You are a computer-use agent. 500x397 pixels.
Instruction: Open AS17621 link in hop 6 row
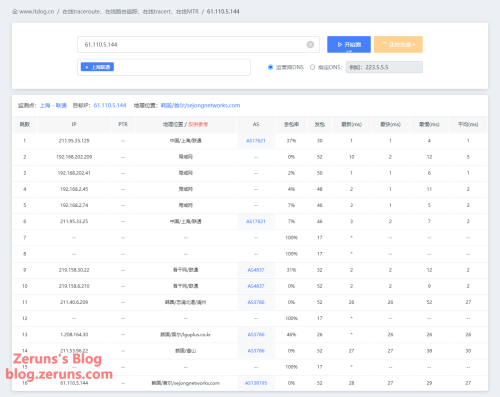(x=256, y=221)
